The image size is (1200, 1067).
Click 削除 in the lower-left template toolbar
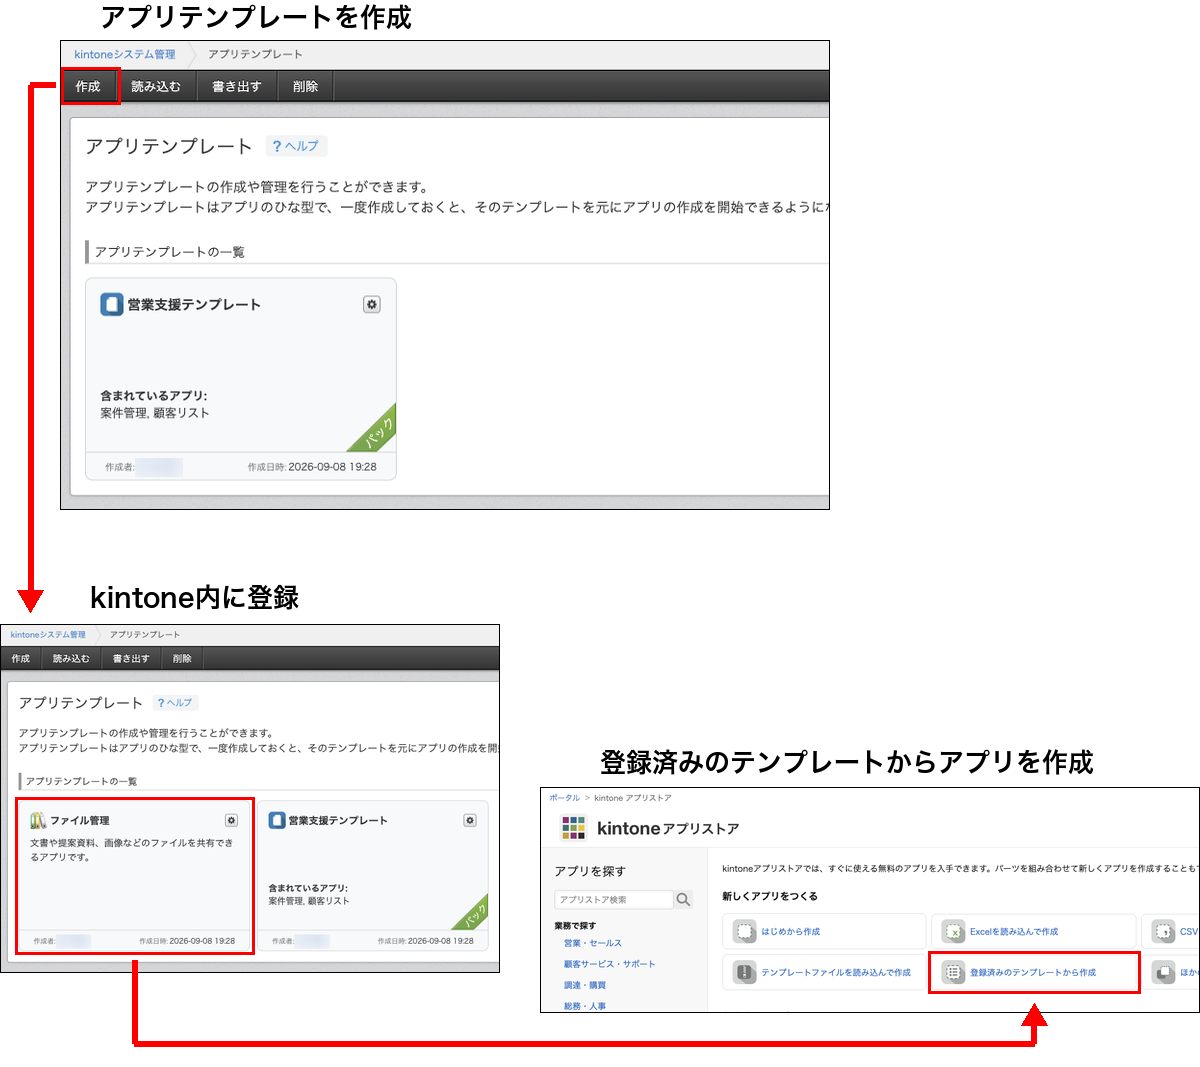coord(182,658)
